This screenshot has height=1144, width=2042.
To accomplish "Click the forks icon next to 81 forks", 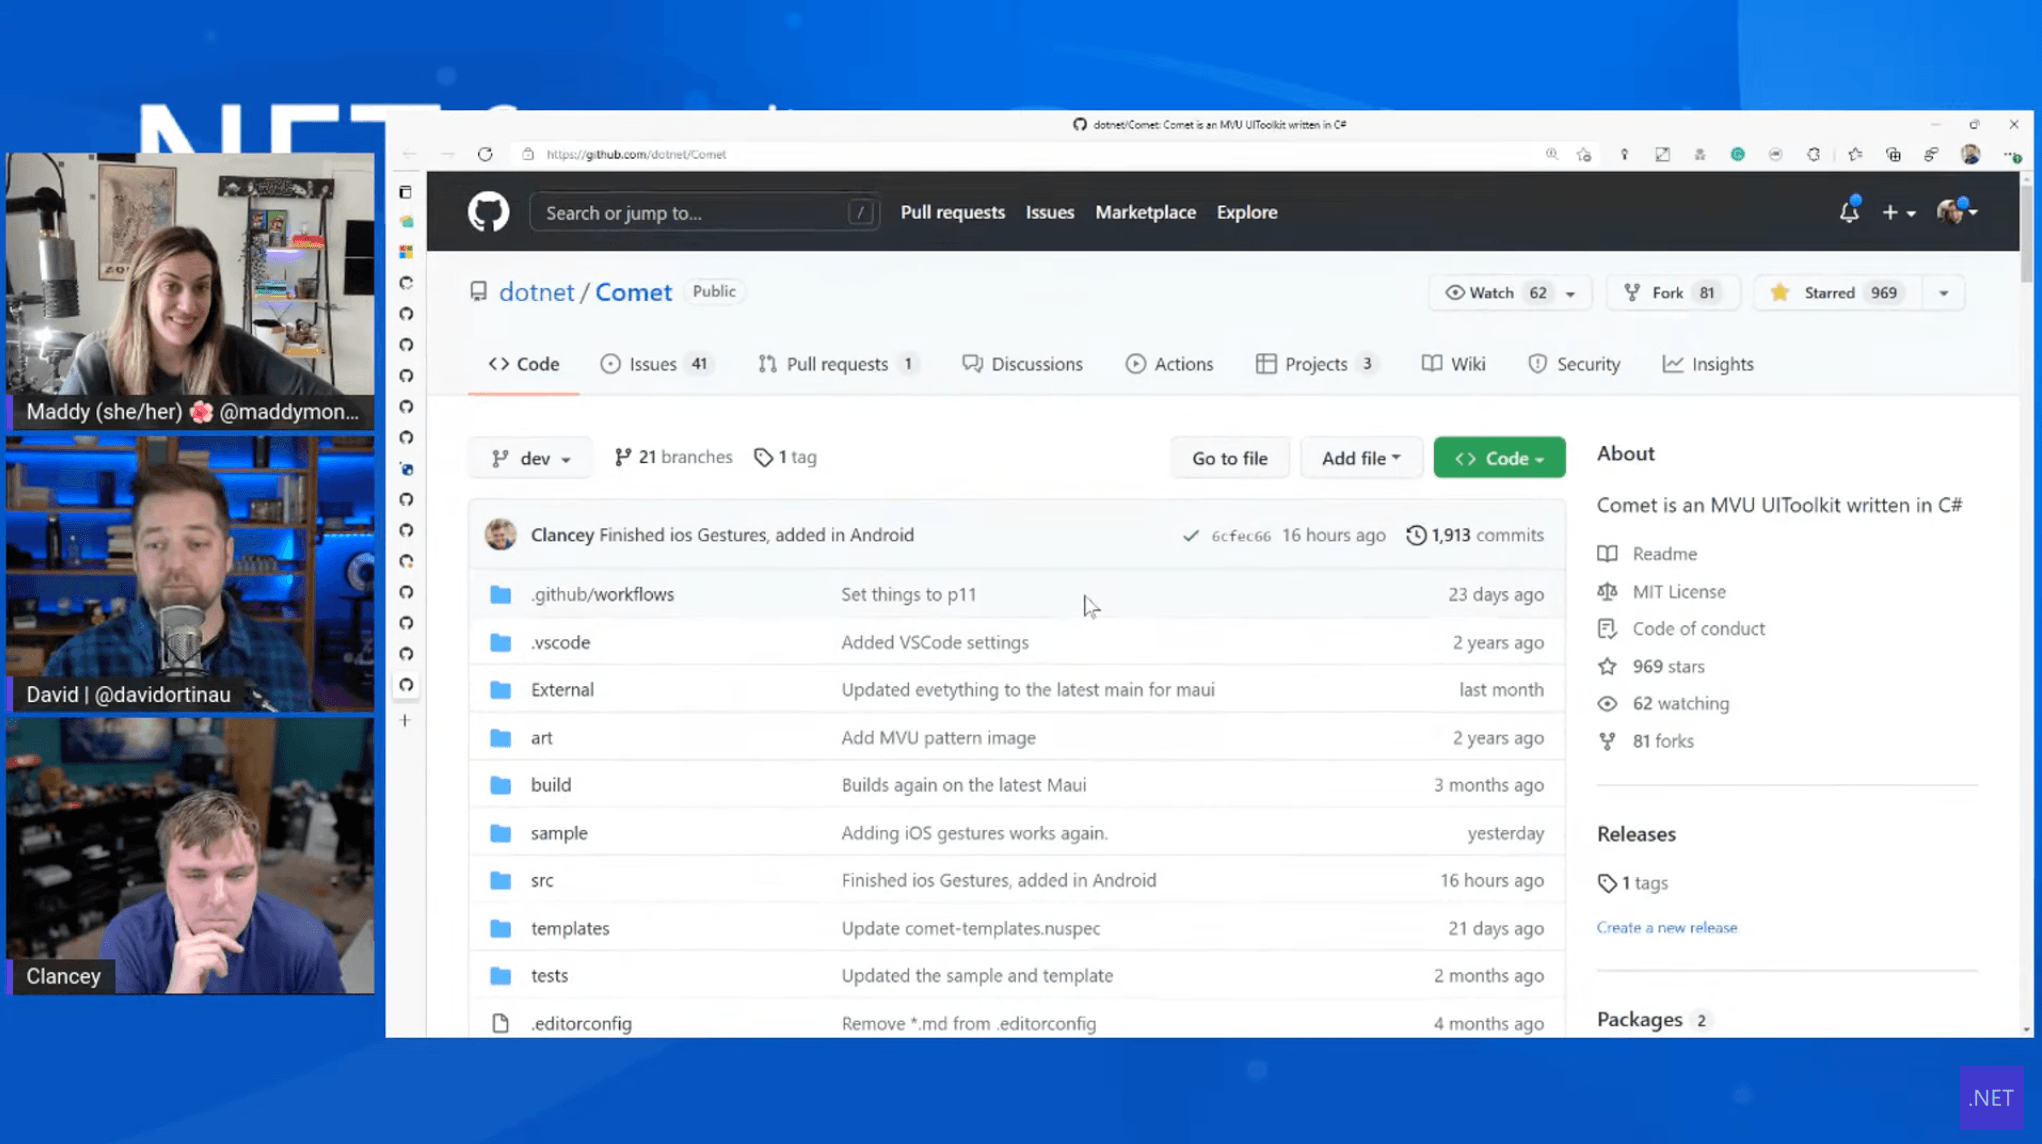I will [1607, 741].
